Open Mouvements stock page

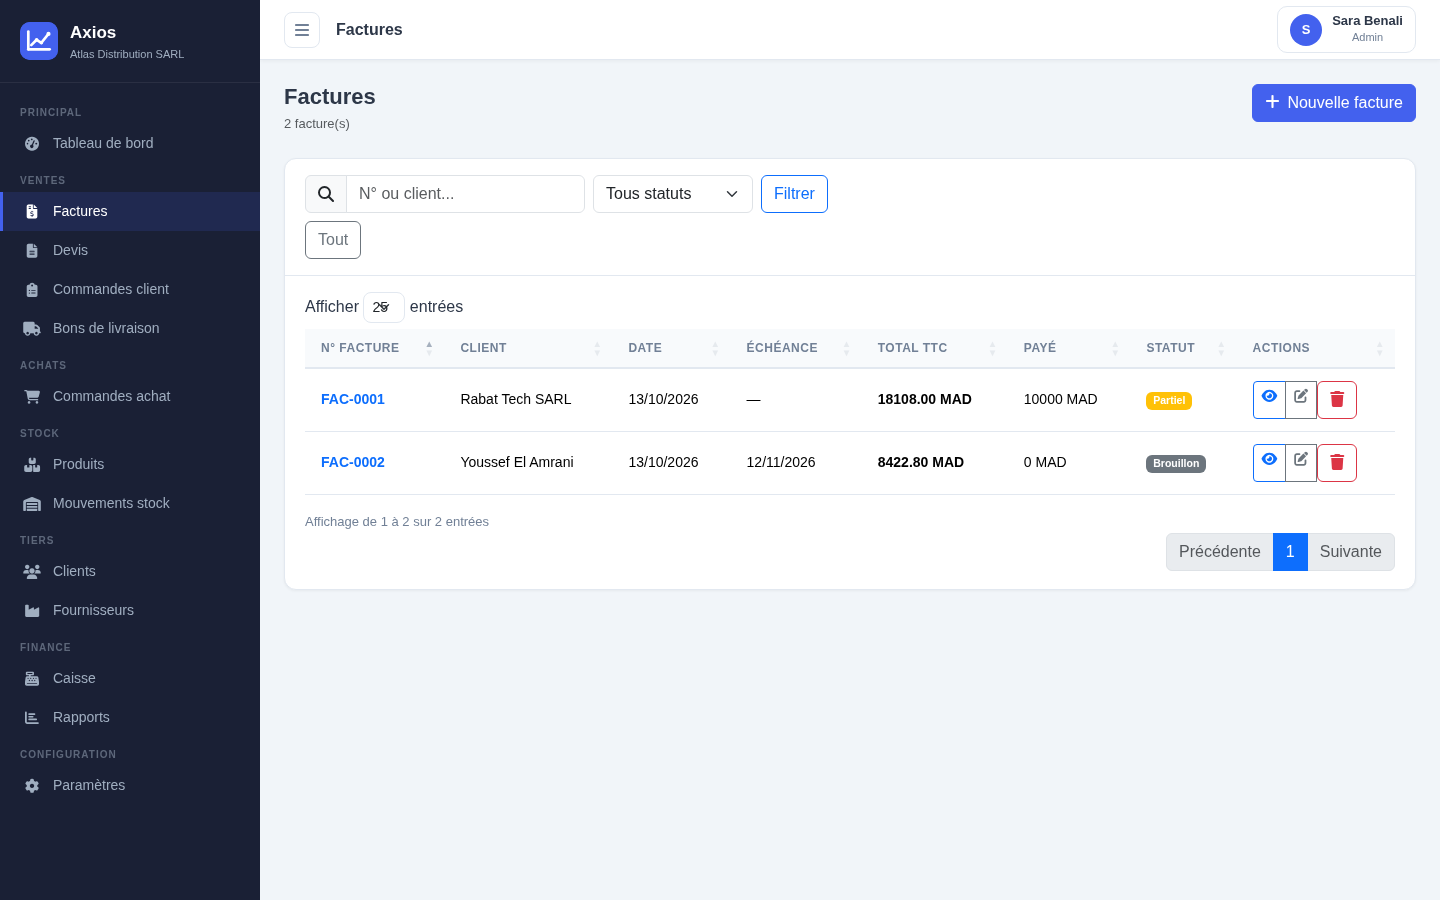[130, 503]
